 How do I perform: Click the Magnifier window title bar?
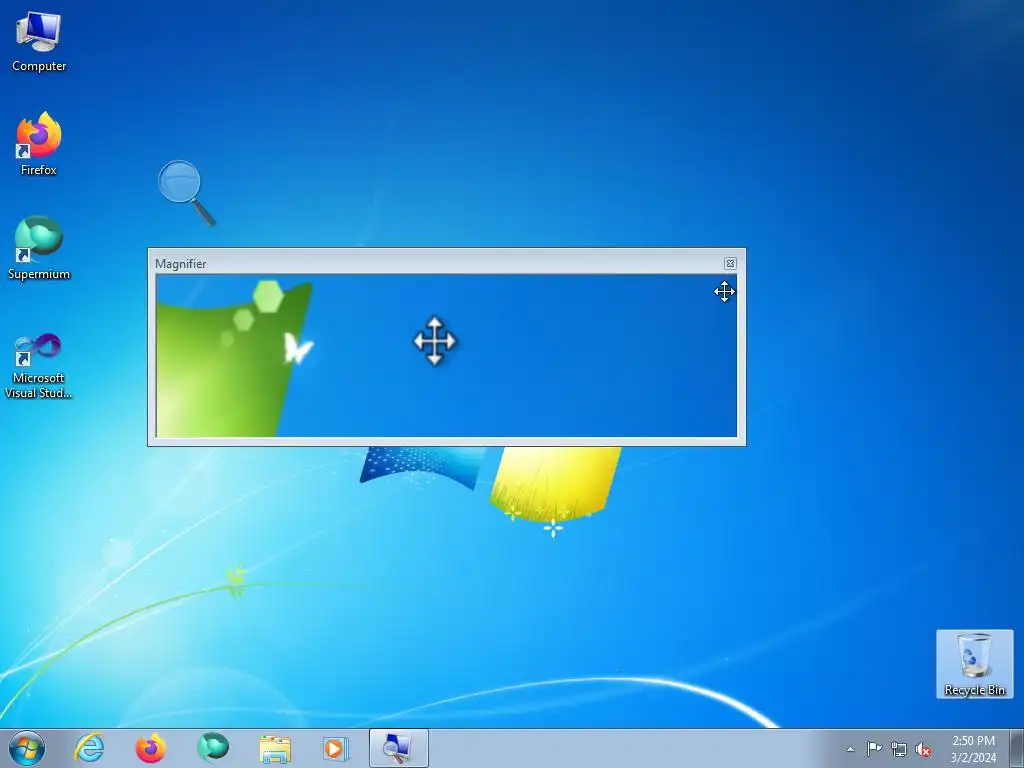pos(438,263)
